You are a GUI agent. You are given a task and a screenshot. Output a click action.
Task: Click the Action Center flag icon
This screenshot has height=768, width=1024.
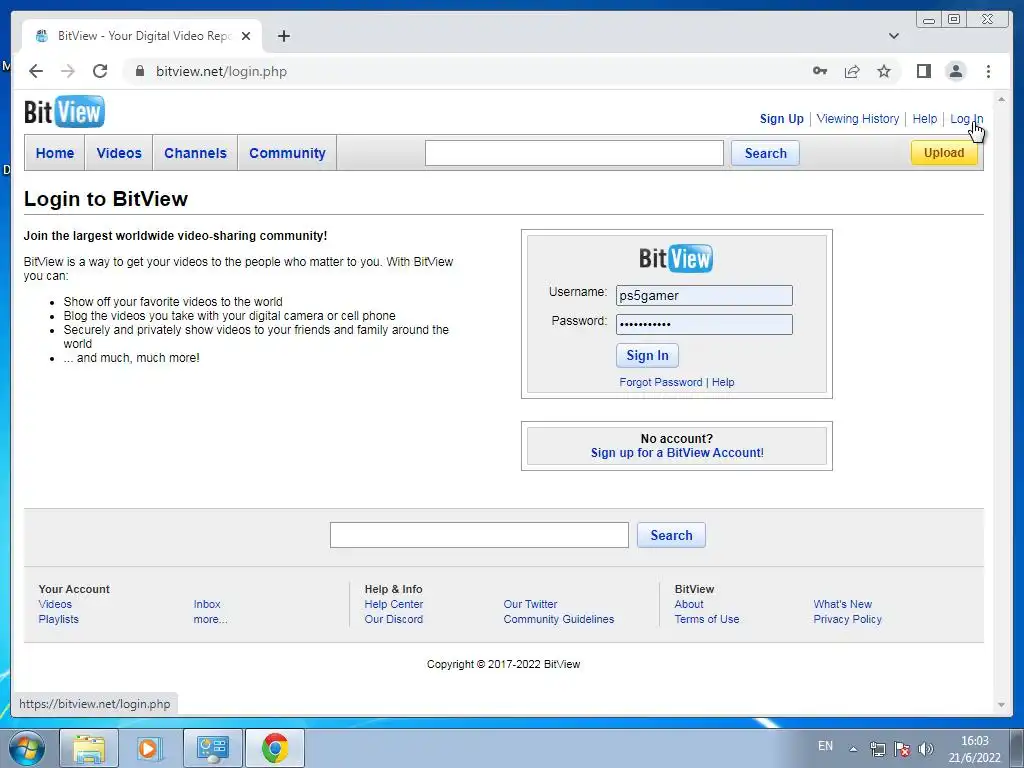[x=902, y=749]
